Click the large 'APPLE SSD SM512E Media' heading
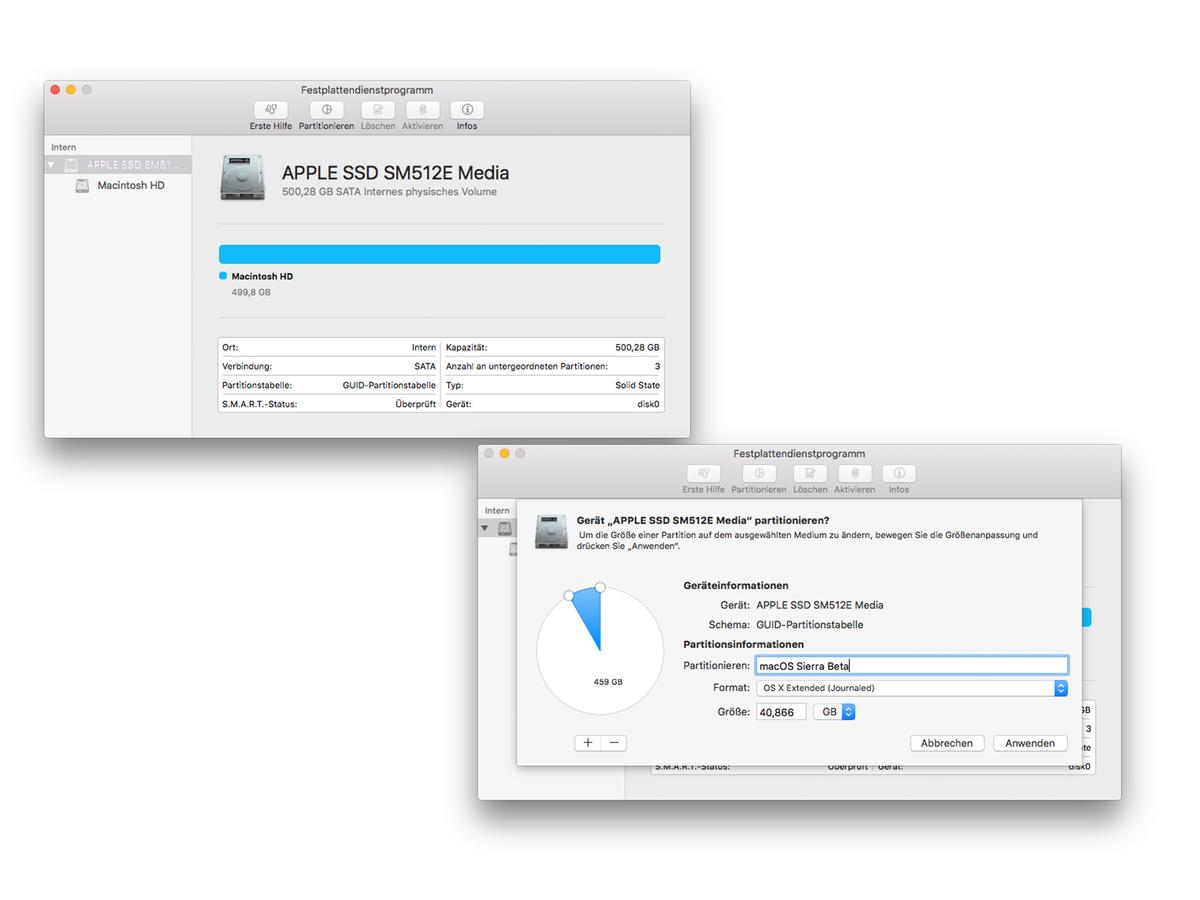1200x900 pixels. click(x=395, y=173)
